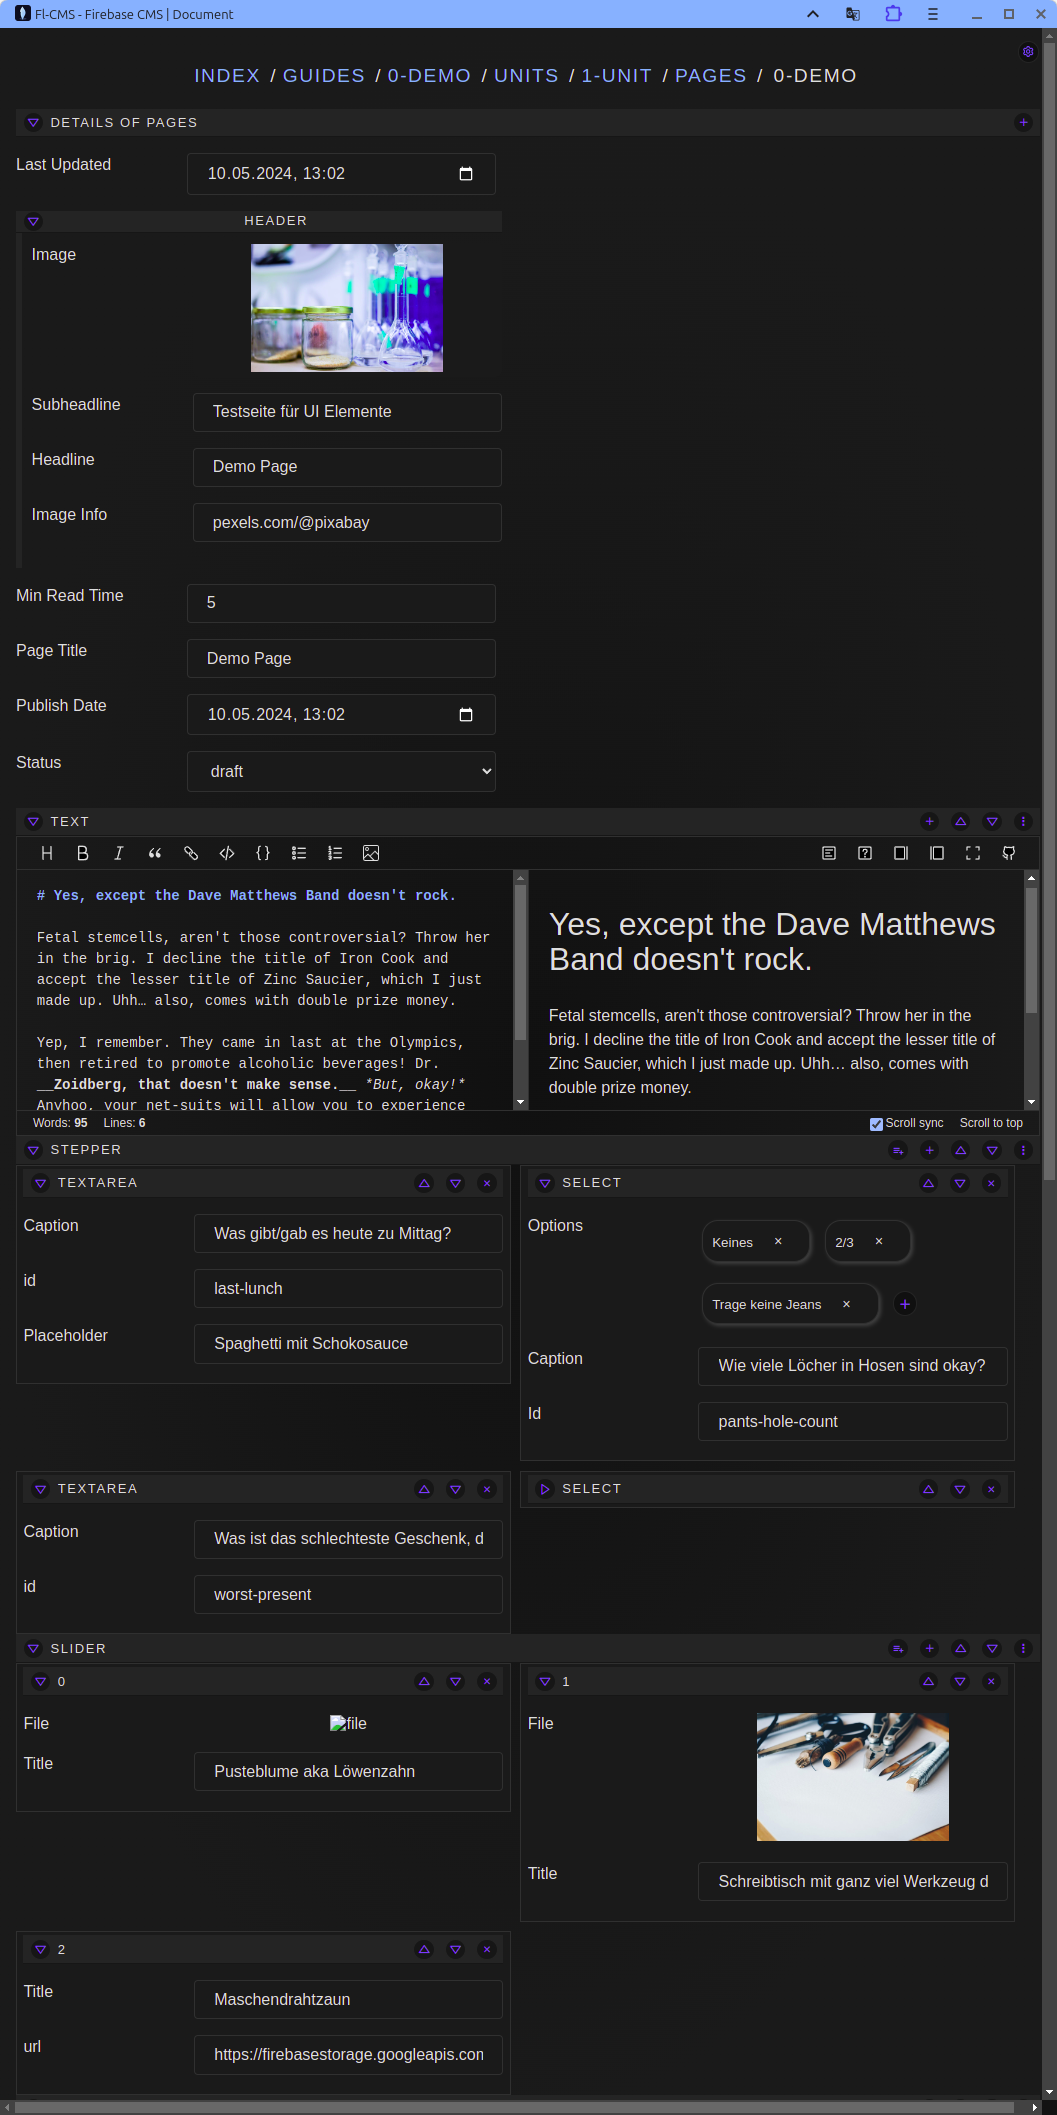Remove the 'Keines' option tag

pos(778,1241)
